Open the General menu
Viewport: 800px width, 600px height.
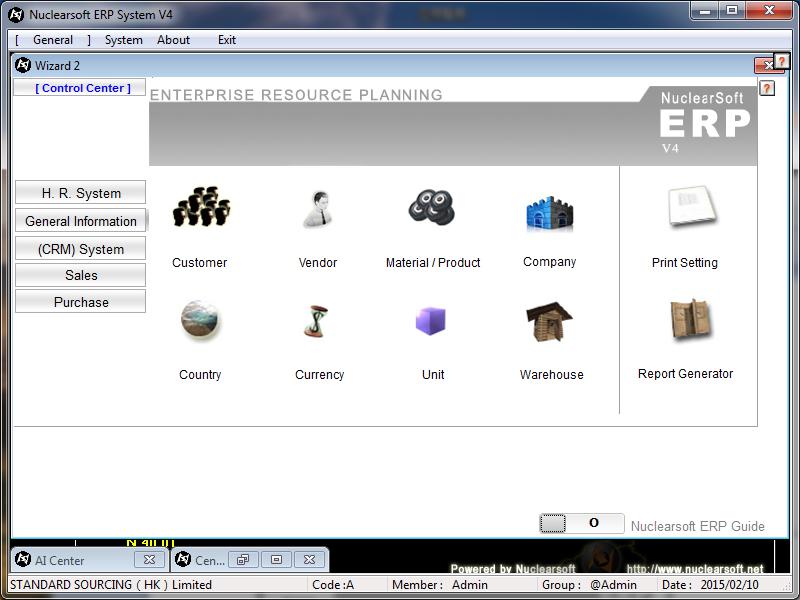53,40
